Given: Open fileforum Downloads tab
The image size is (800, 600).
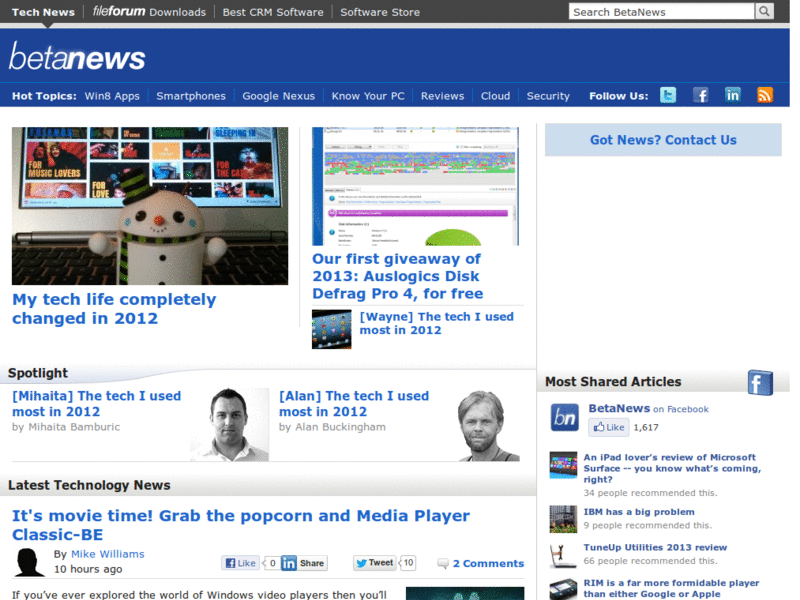Looking at the screenshot, I should coord(149,12).
